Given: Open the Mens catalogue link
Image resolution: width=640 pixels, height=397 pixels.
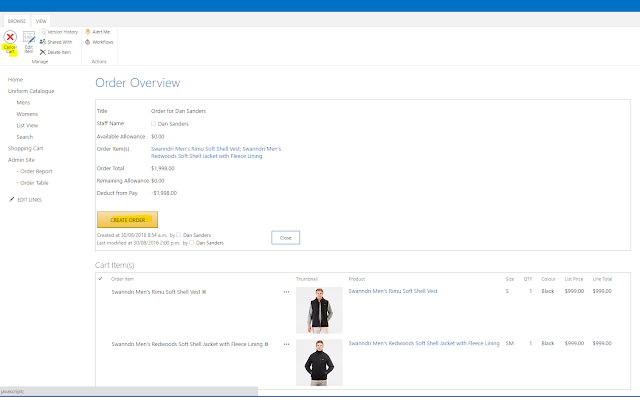Looking at the screenshot, I should 23,102.
